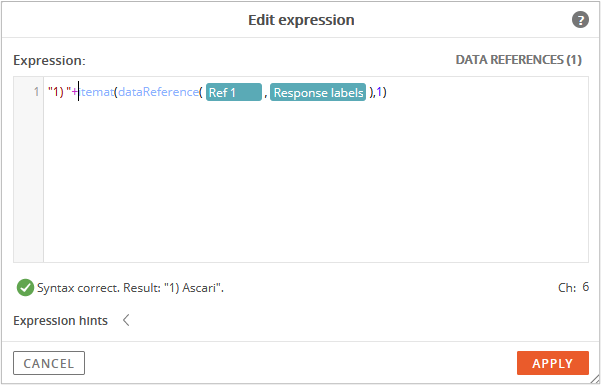Click the CANCEL button
The image size is (601, 385).
[49, 363]
